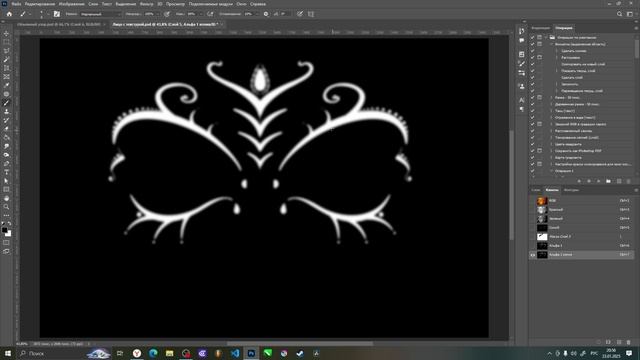This screenshot has height=360, width=640.
Task: Switch to the Слои panel tab
Action: point(536,190)
